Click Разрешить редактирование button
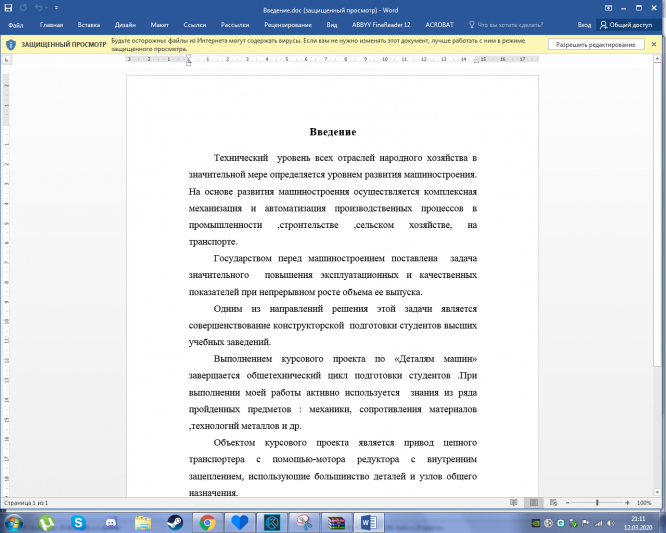Viewport: 666px width, 533px height. [x=595, y=45]
